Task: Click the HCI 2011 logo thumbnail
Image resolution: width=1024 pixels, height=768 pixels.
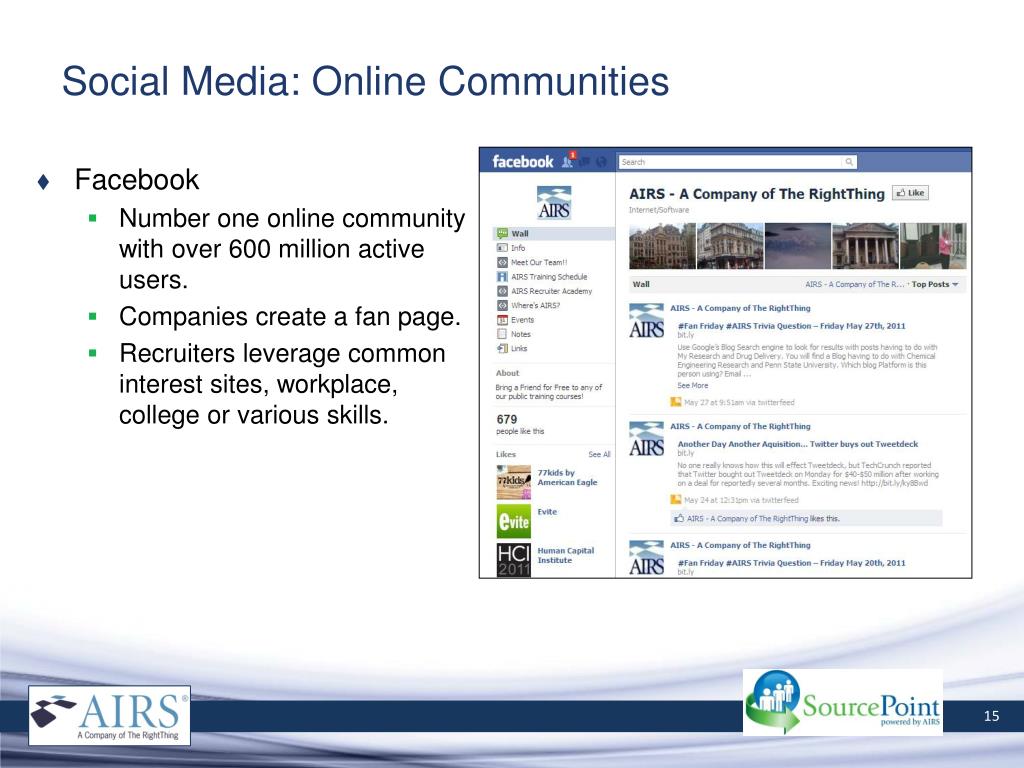Action: click(x=513, y=560)
